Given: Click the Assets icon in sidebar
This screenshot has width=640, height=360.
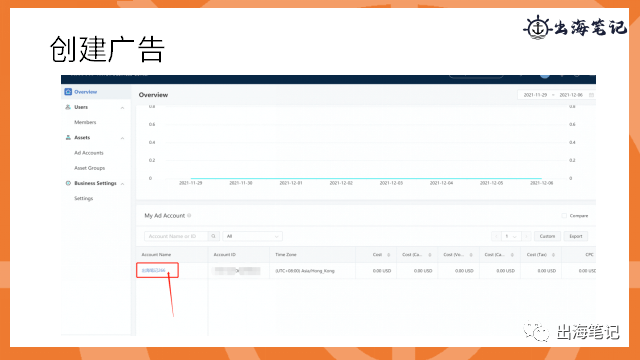Looking at the screenshot, I should 68,138.
